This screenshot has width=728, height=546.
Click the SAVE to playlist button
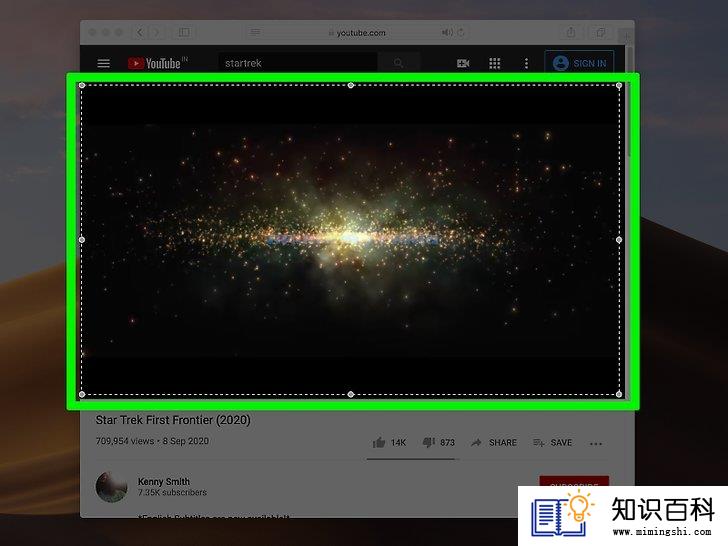tap(552, 442)
